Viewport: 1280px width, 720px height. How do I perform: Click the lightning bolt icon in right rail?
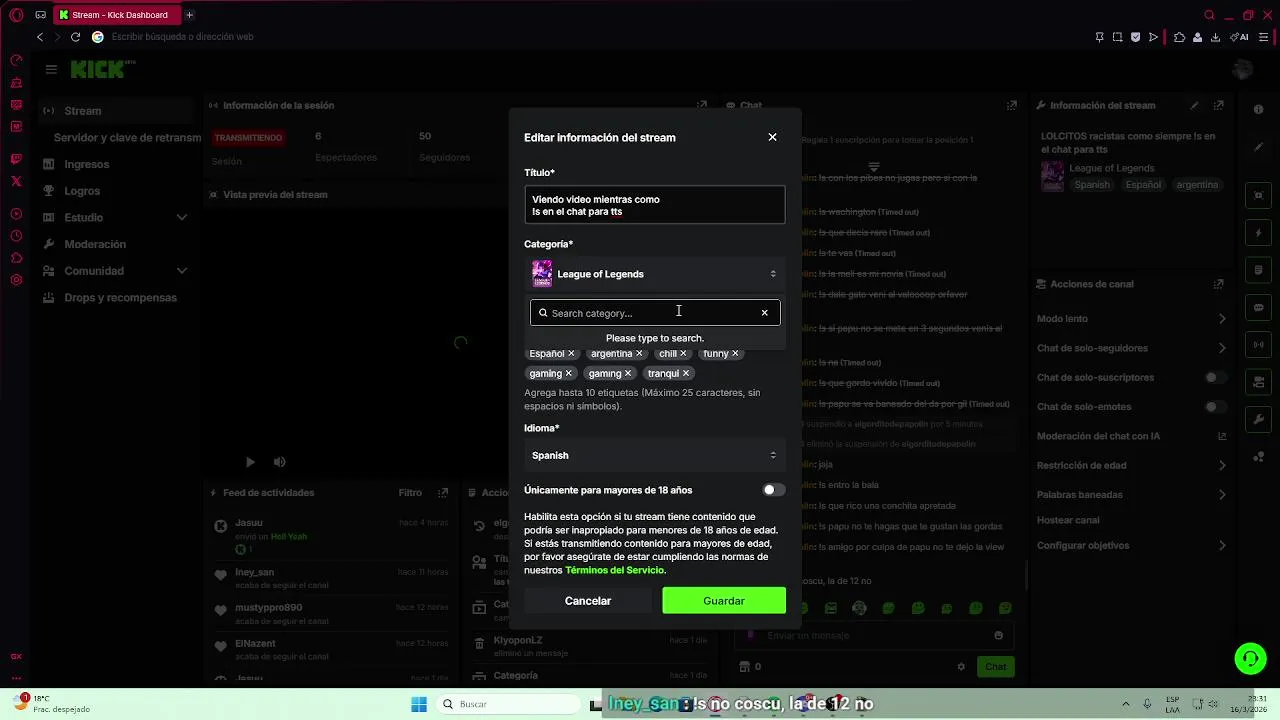pyautogui.click(x=1259, y=233)
